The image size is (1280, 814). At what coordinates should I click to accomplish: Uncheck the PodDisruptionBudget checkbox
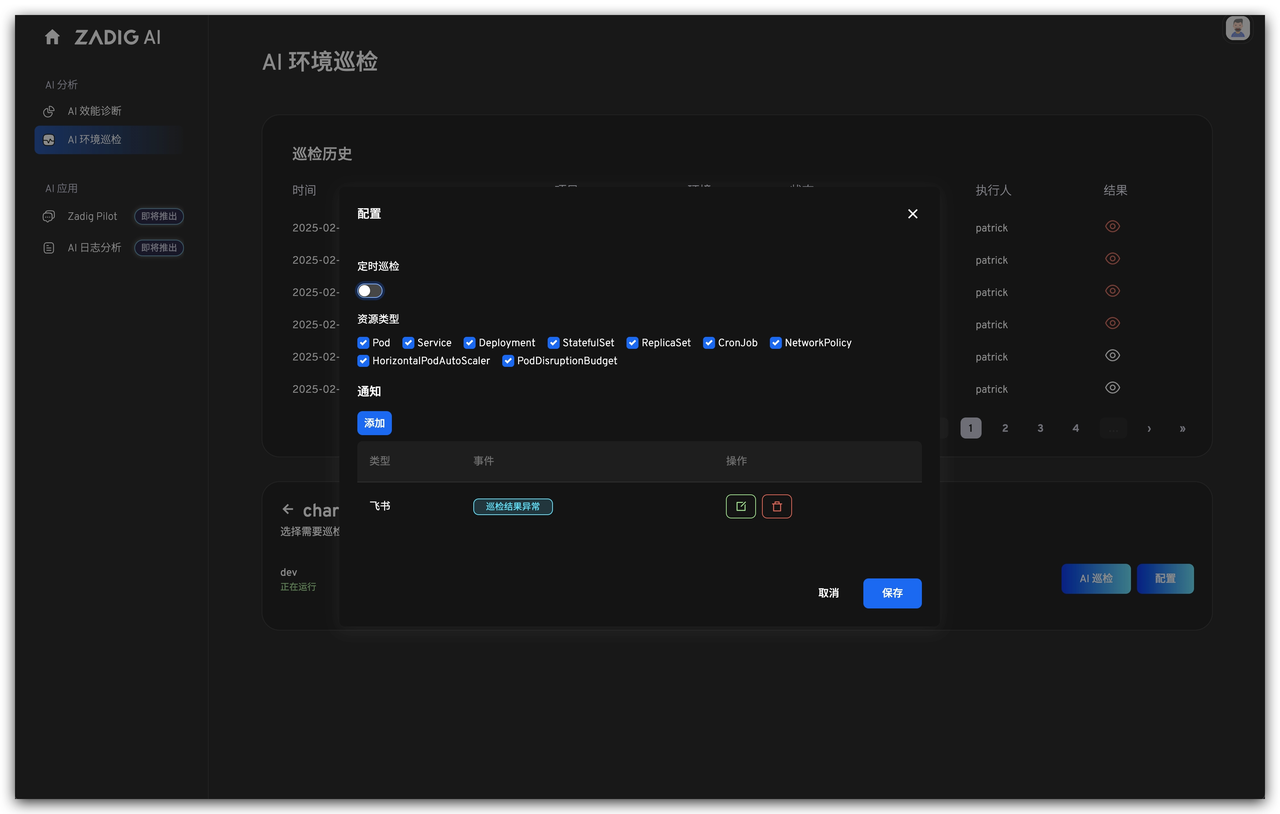(x=507, y=361)
